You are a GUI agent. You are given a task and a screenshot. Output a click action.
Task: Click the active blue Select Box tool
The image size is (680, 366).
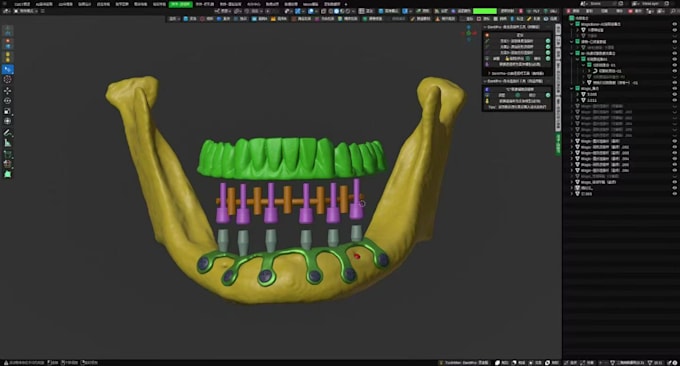tap(7, 69)
